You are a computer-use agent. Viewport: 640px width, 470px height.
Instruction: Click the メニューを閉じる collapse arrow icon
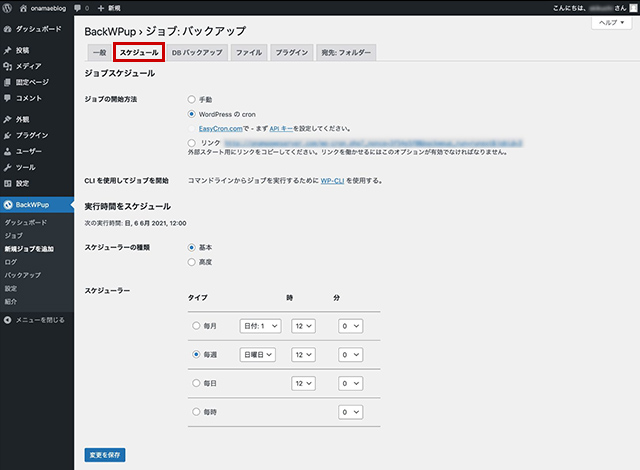pyautogui.click(x=7, y=320)
